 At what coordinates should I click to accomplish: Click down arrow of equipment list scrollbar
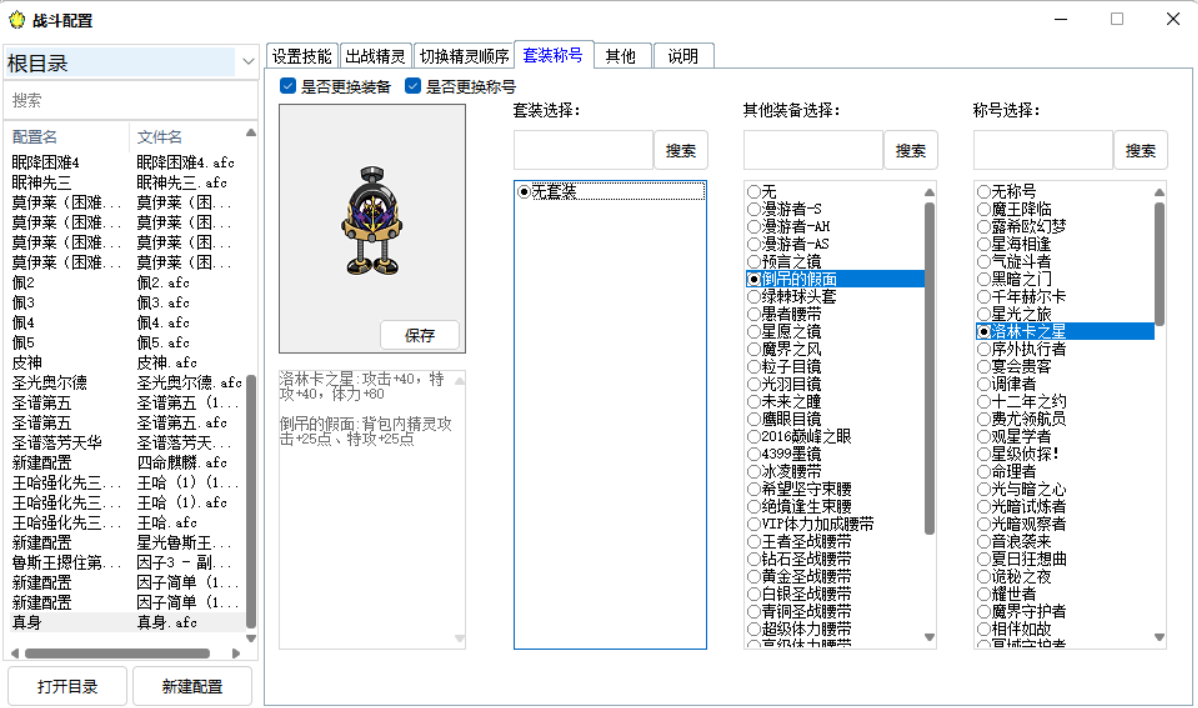pos(929,637)
